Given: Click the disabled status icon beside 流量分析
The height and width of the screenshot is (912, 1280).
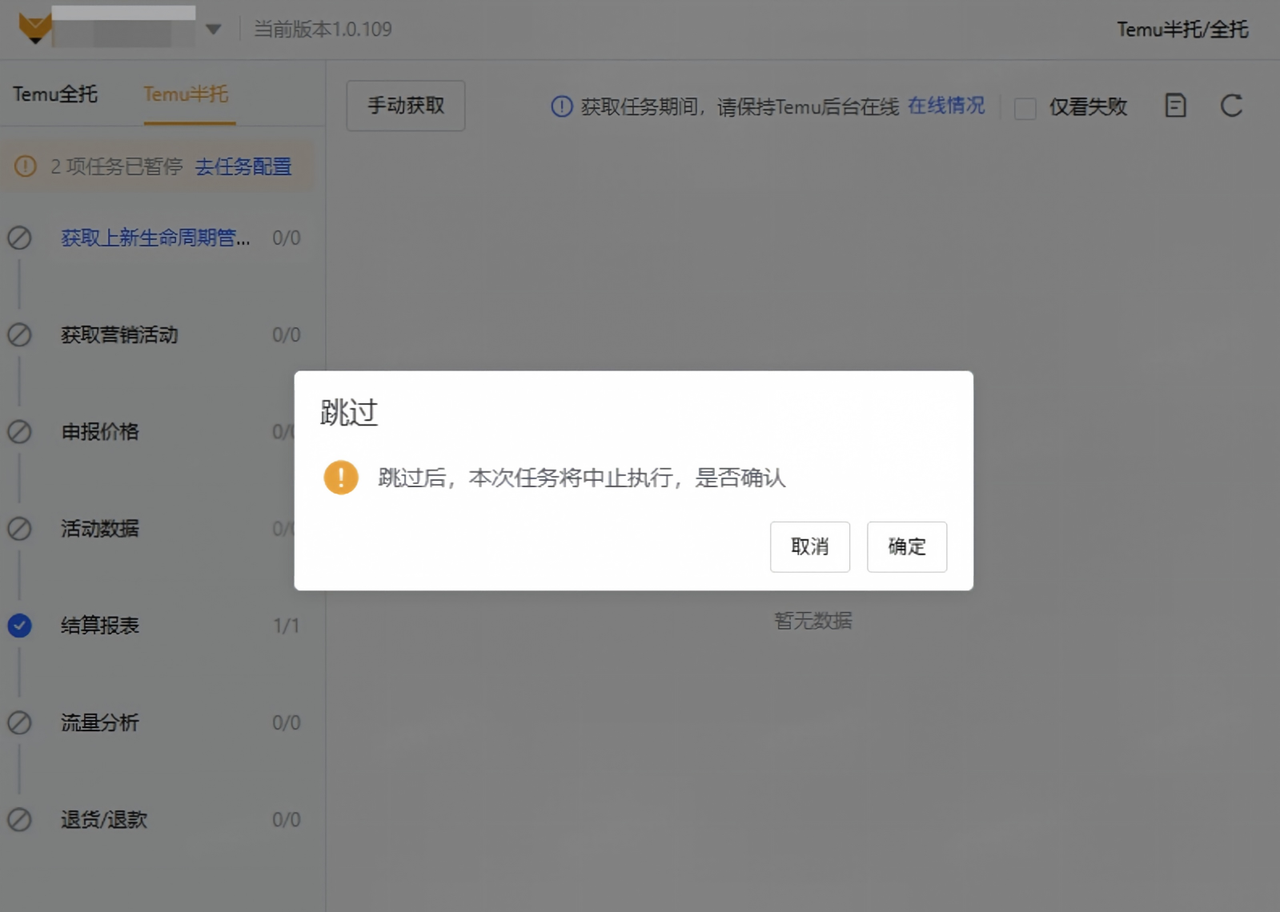Looking at the screenshot, I should (x=19, y=723).
